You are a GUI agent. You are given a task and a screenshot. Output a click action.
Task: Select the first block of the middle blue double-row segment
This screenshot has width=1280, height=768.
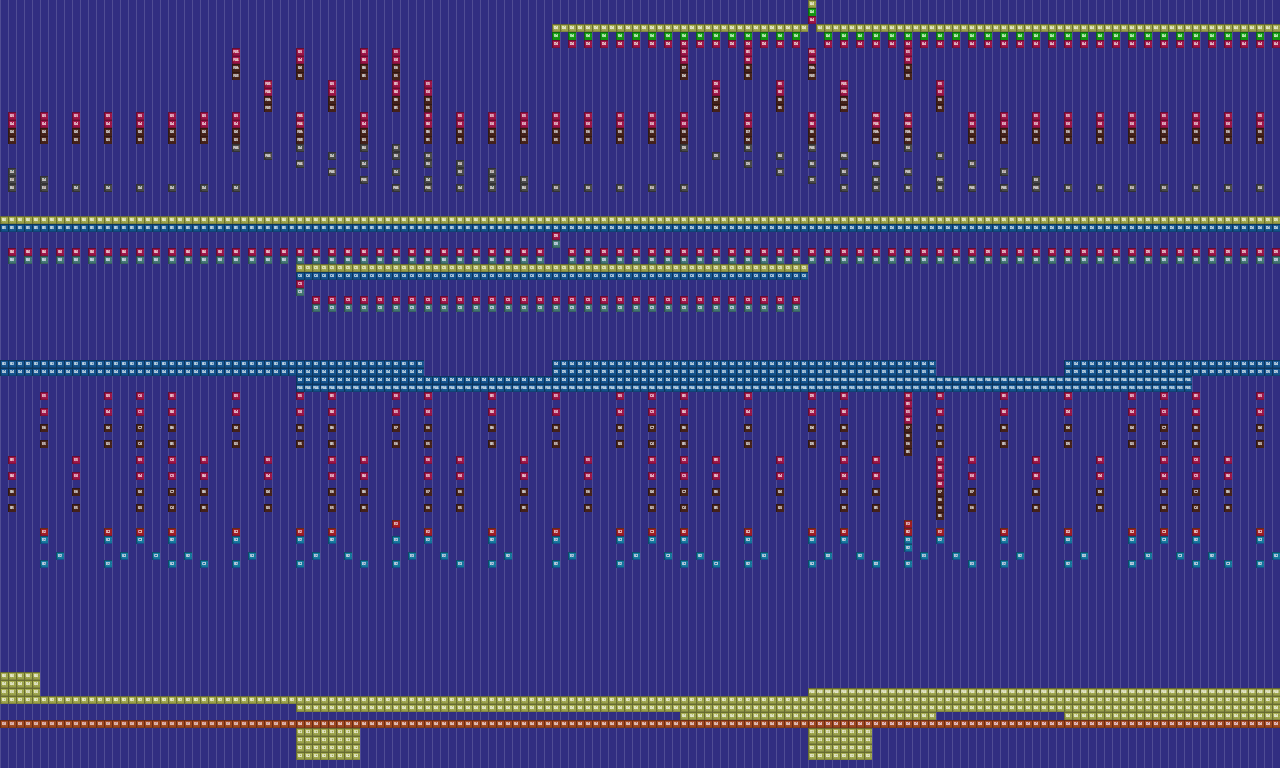[x=556, y=364]
